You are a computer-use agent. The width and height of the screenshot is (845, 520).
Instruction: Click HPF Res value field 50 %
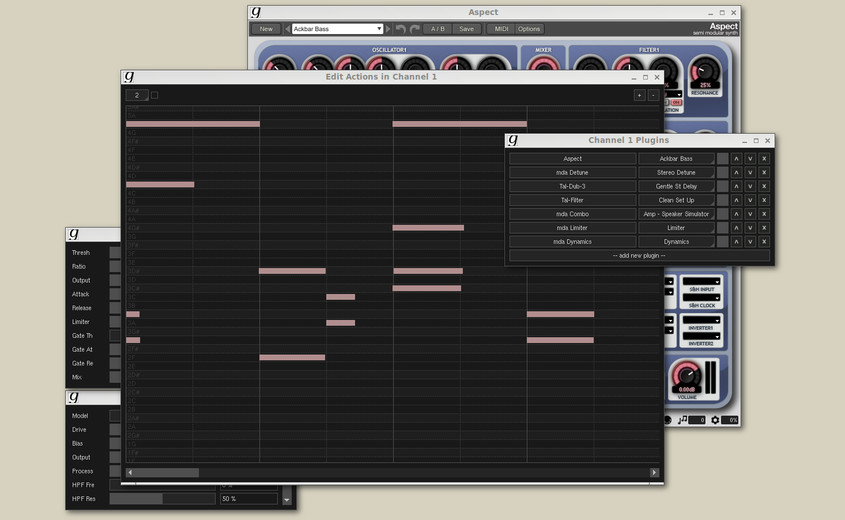(249, 499)
